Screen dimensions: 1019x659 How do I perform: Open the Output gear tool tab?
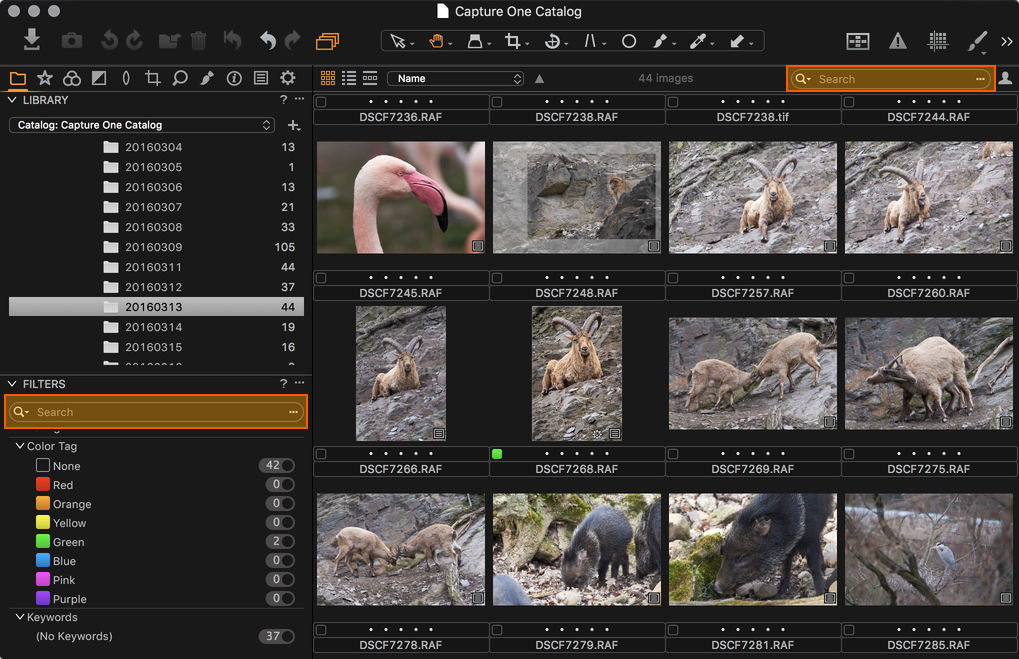pyautogui.click(x=288, y=79)
